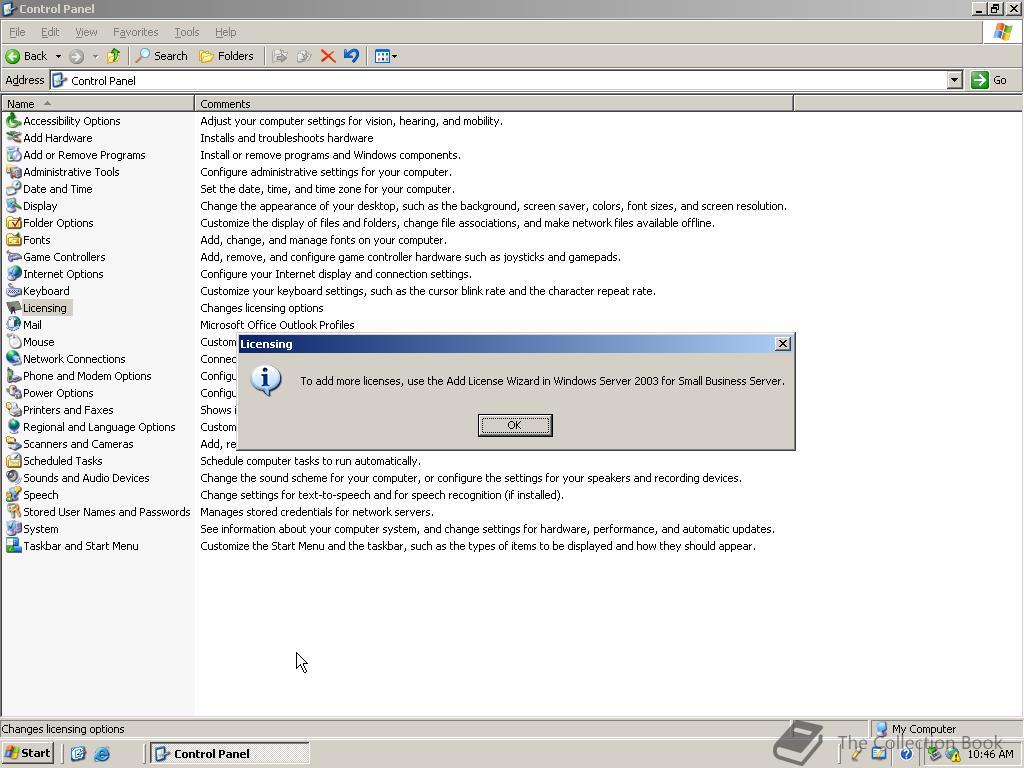This screenshot has width=1024, height=768.
Task: Click the red Delete icon
Action: tap(328, 56)
